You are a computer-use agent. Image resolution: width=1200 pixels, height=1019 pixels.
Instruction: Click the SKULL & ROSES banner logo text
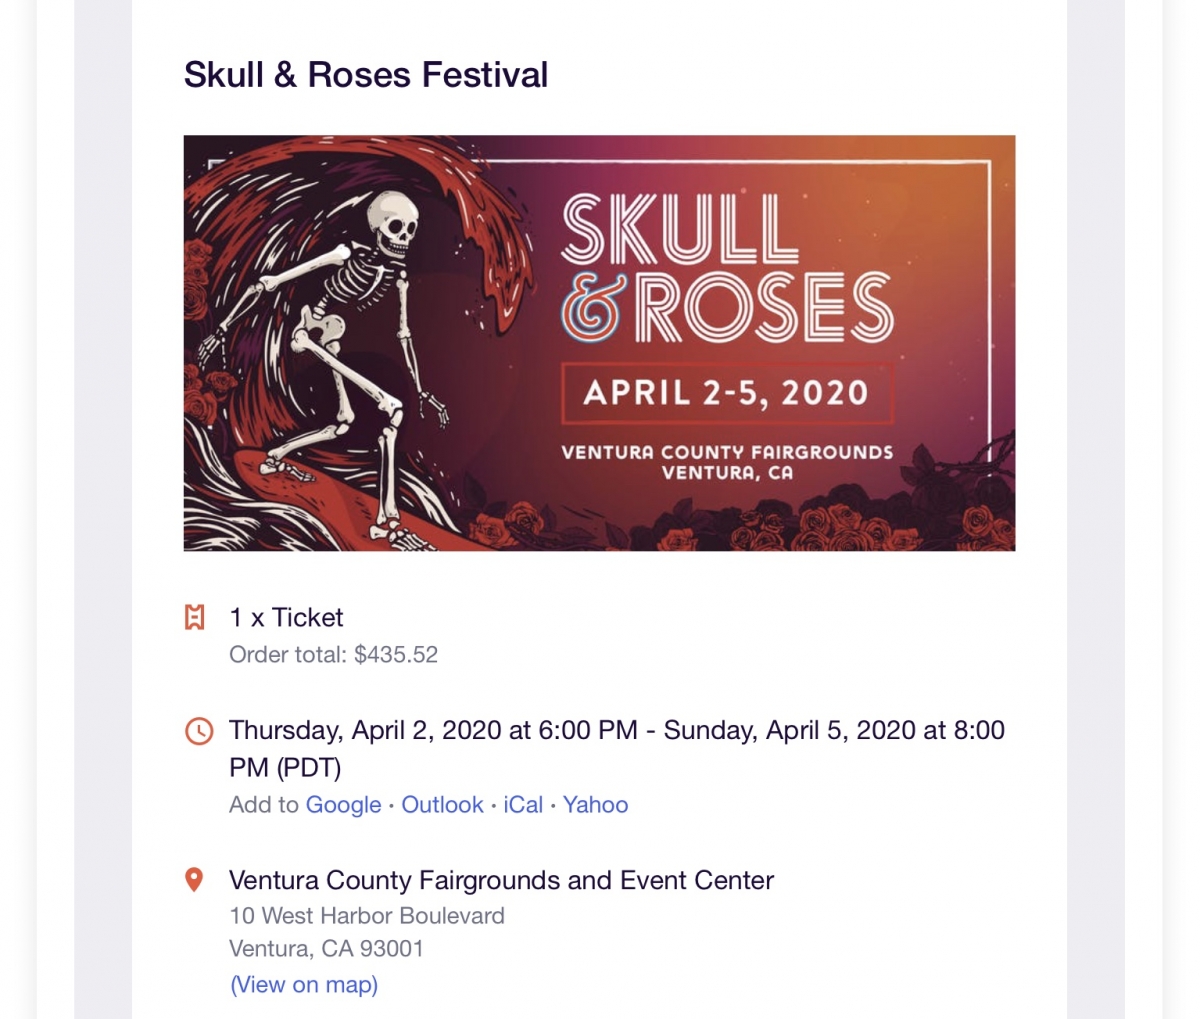click(726, 267)
